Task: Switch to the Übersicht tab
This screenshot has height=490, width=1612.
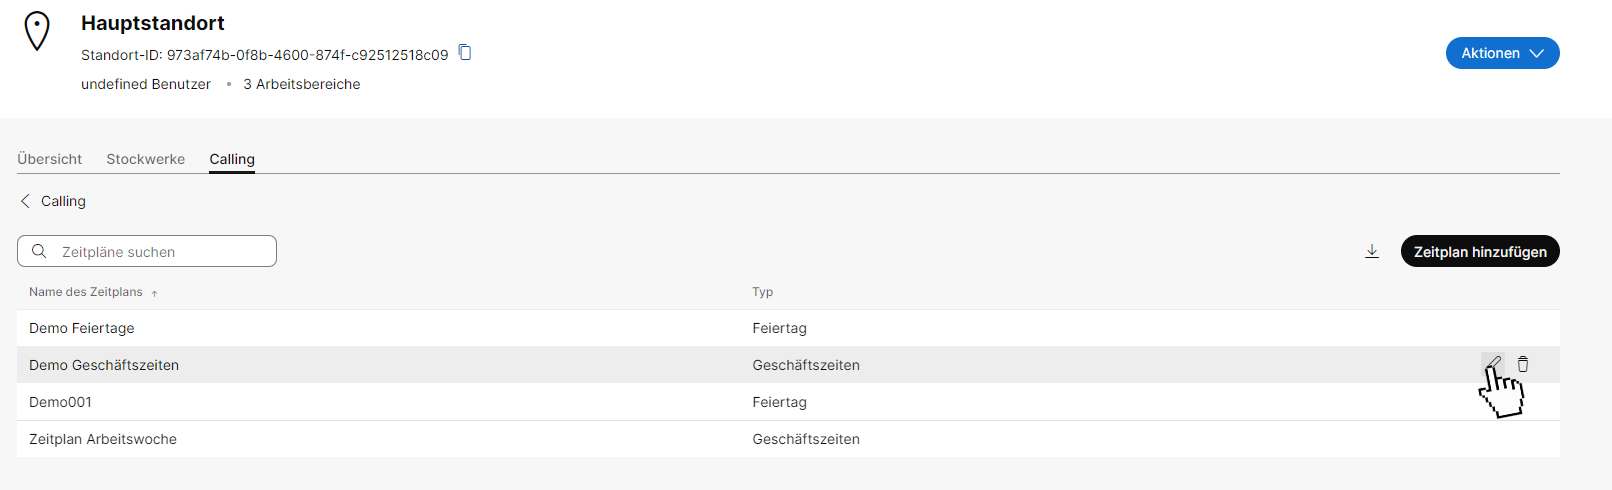Action: tap(50, 159)
